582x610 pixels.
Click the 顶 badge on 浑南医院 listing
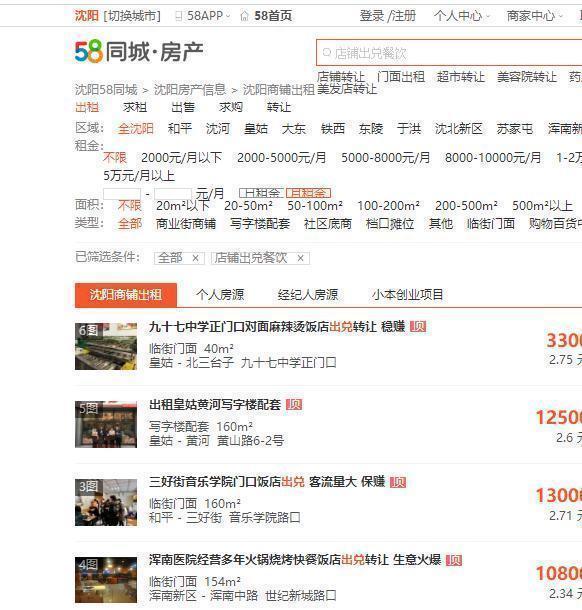click(x=454, y=560)
